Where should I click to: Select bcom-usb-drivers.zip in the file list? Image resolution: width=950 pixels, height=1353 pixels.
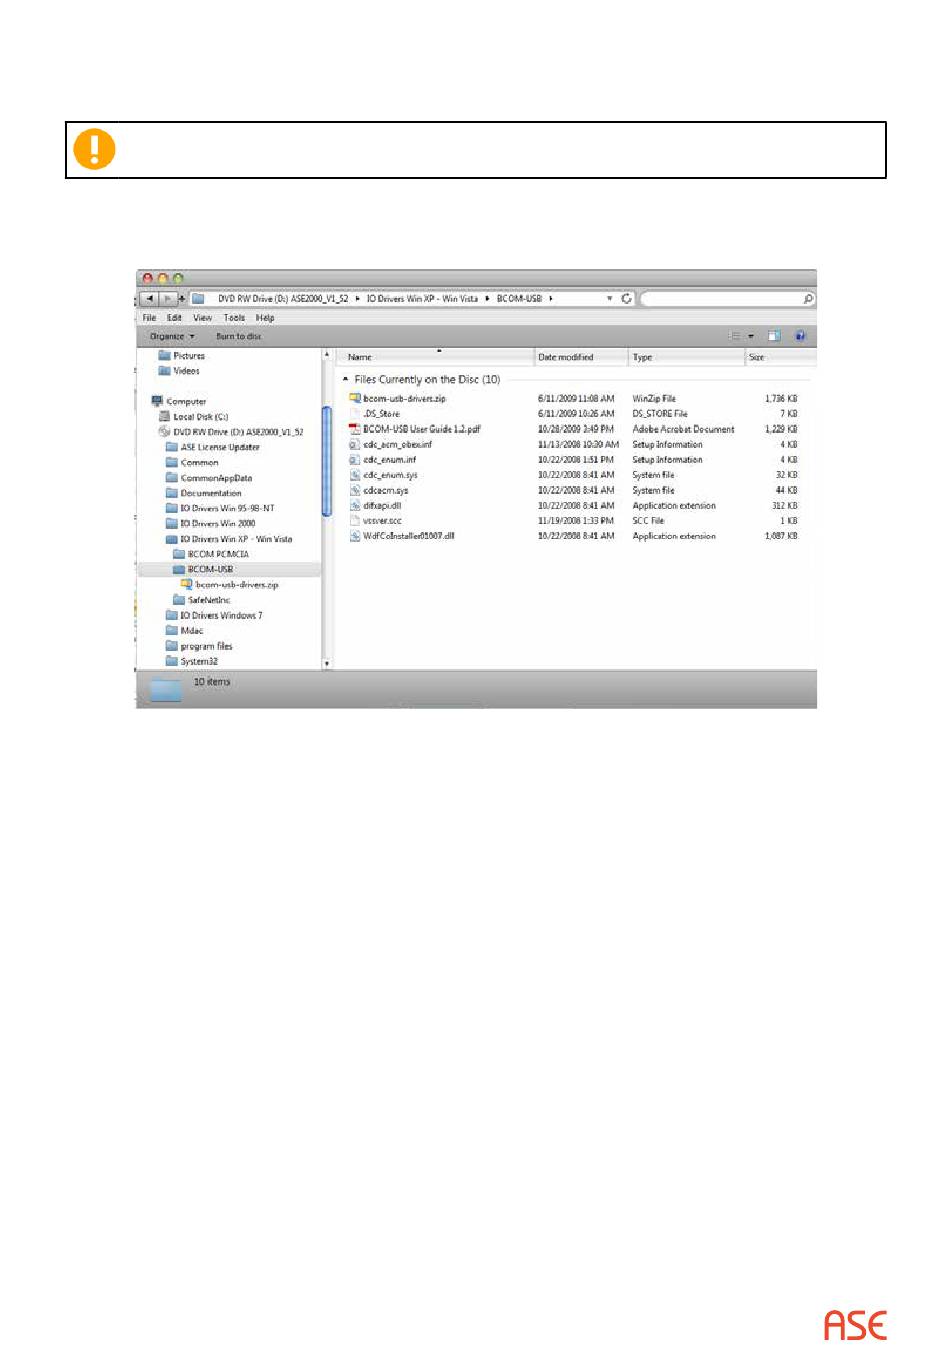point(404,399)
